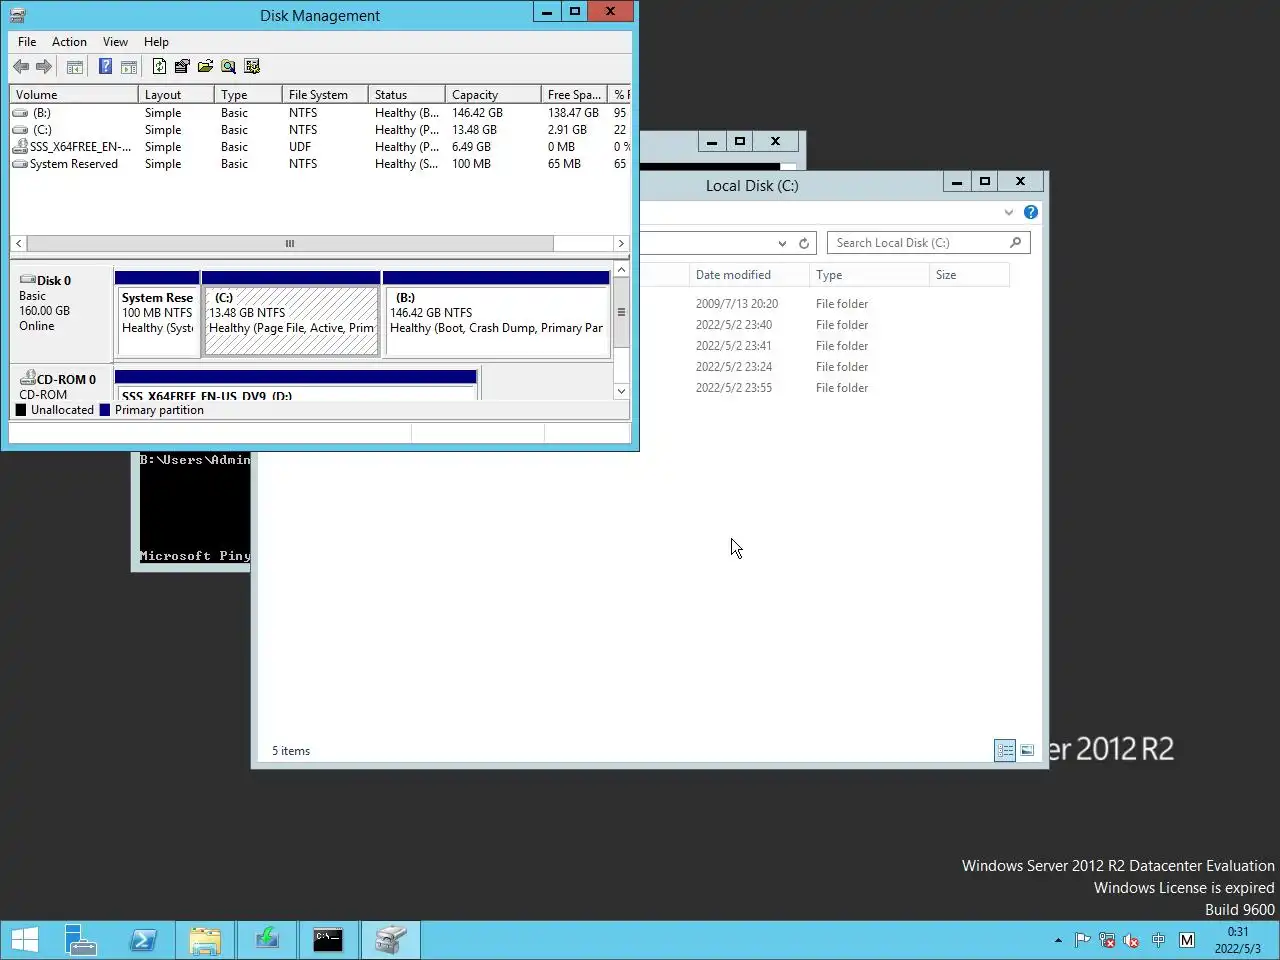Launch PowerShell from the taskbar
The height and width of the screenshot is (960, 1280).
click(143, 940)
